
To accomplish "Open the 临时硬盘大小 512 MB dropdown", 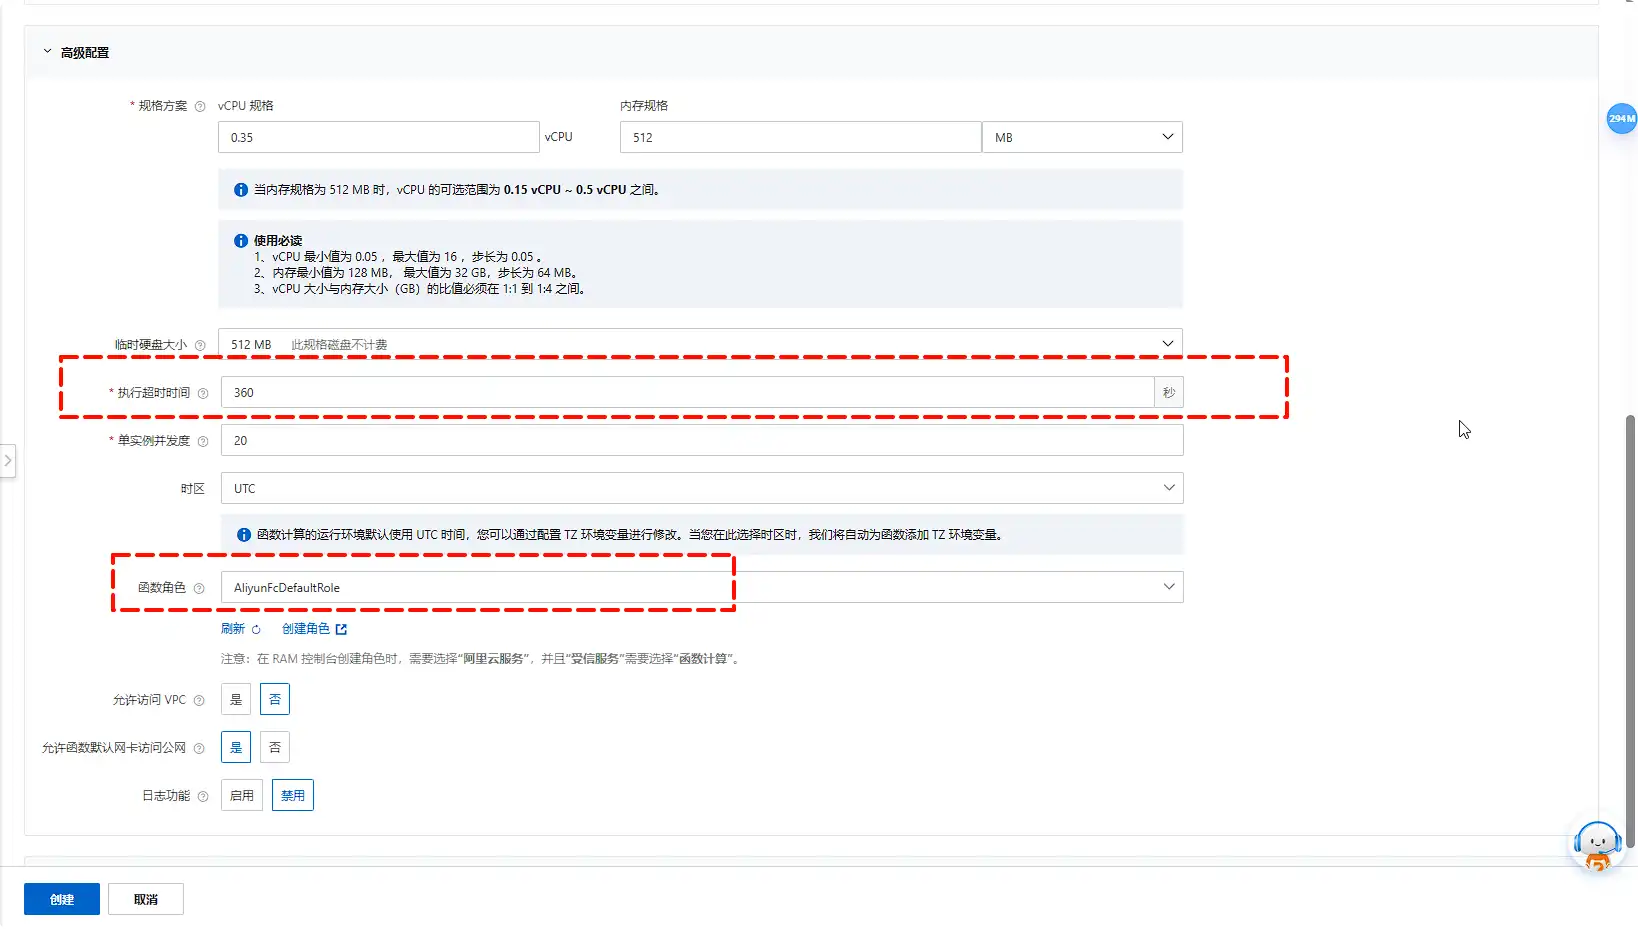I will (x=700, y=343).
